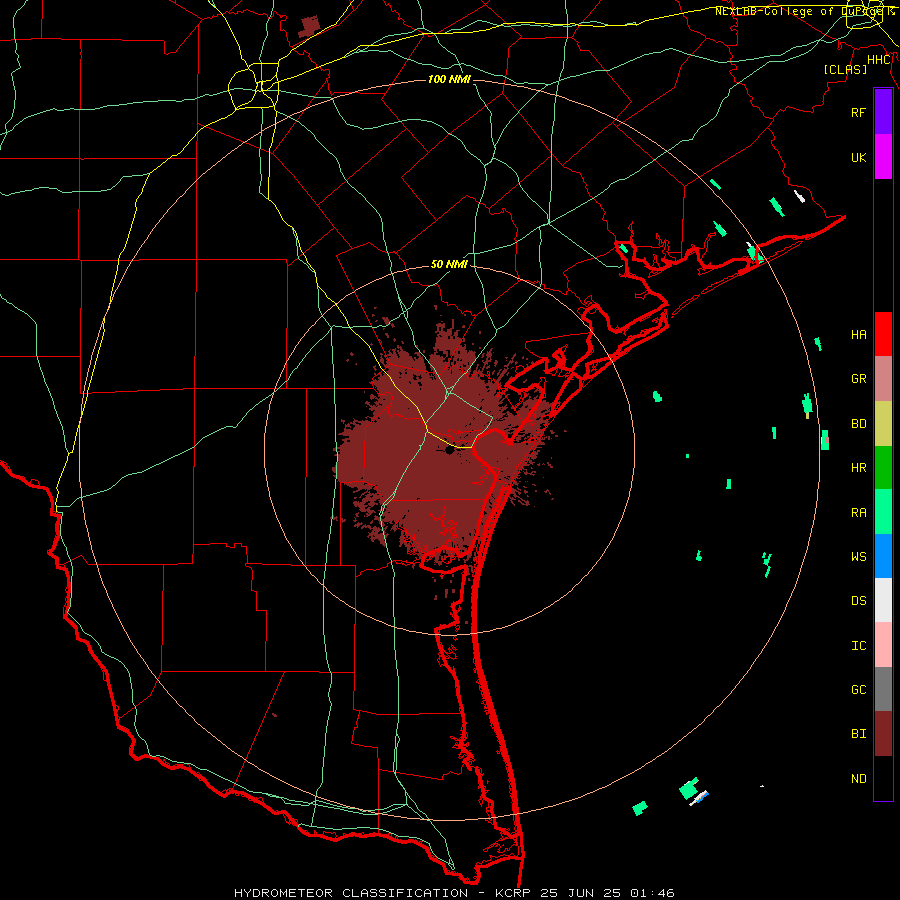
Task: Click the RA legend label
Action: (x=859, y=513)
